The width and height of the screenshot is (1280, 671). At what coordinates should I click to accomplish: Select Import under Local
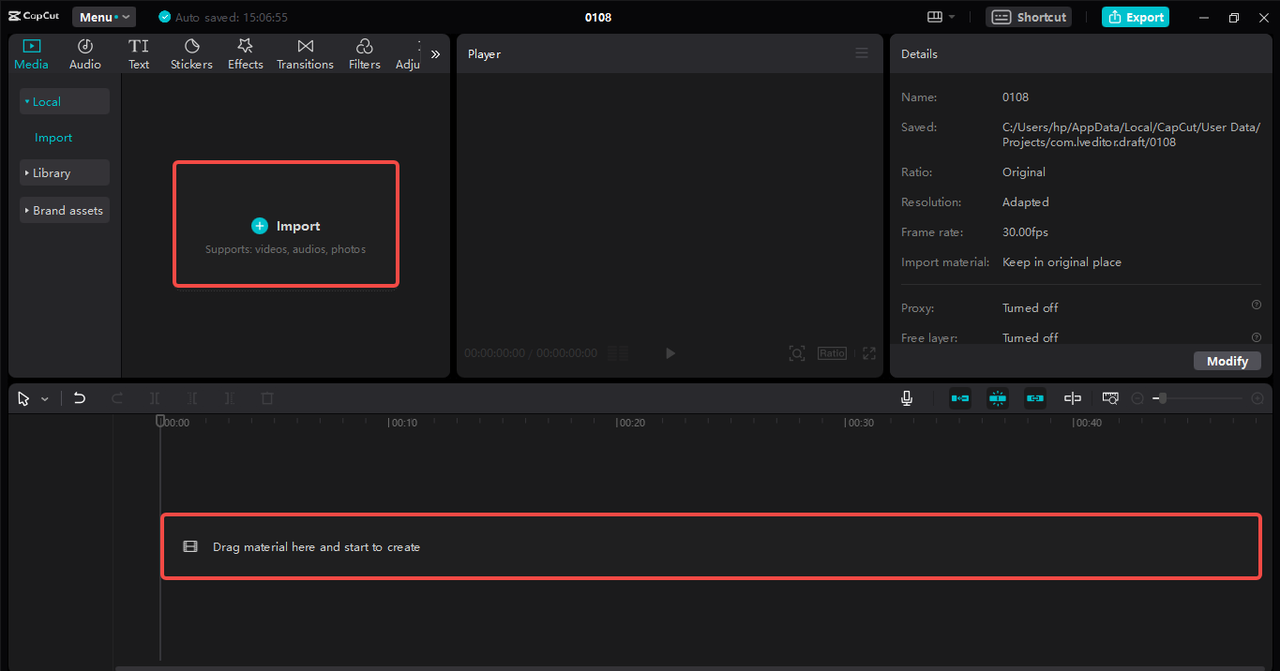[54, 138]
